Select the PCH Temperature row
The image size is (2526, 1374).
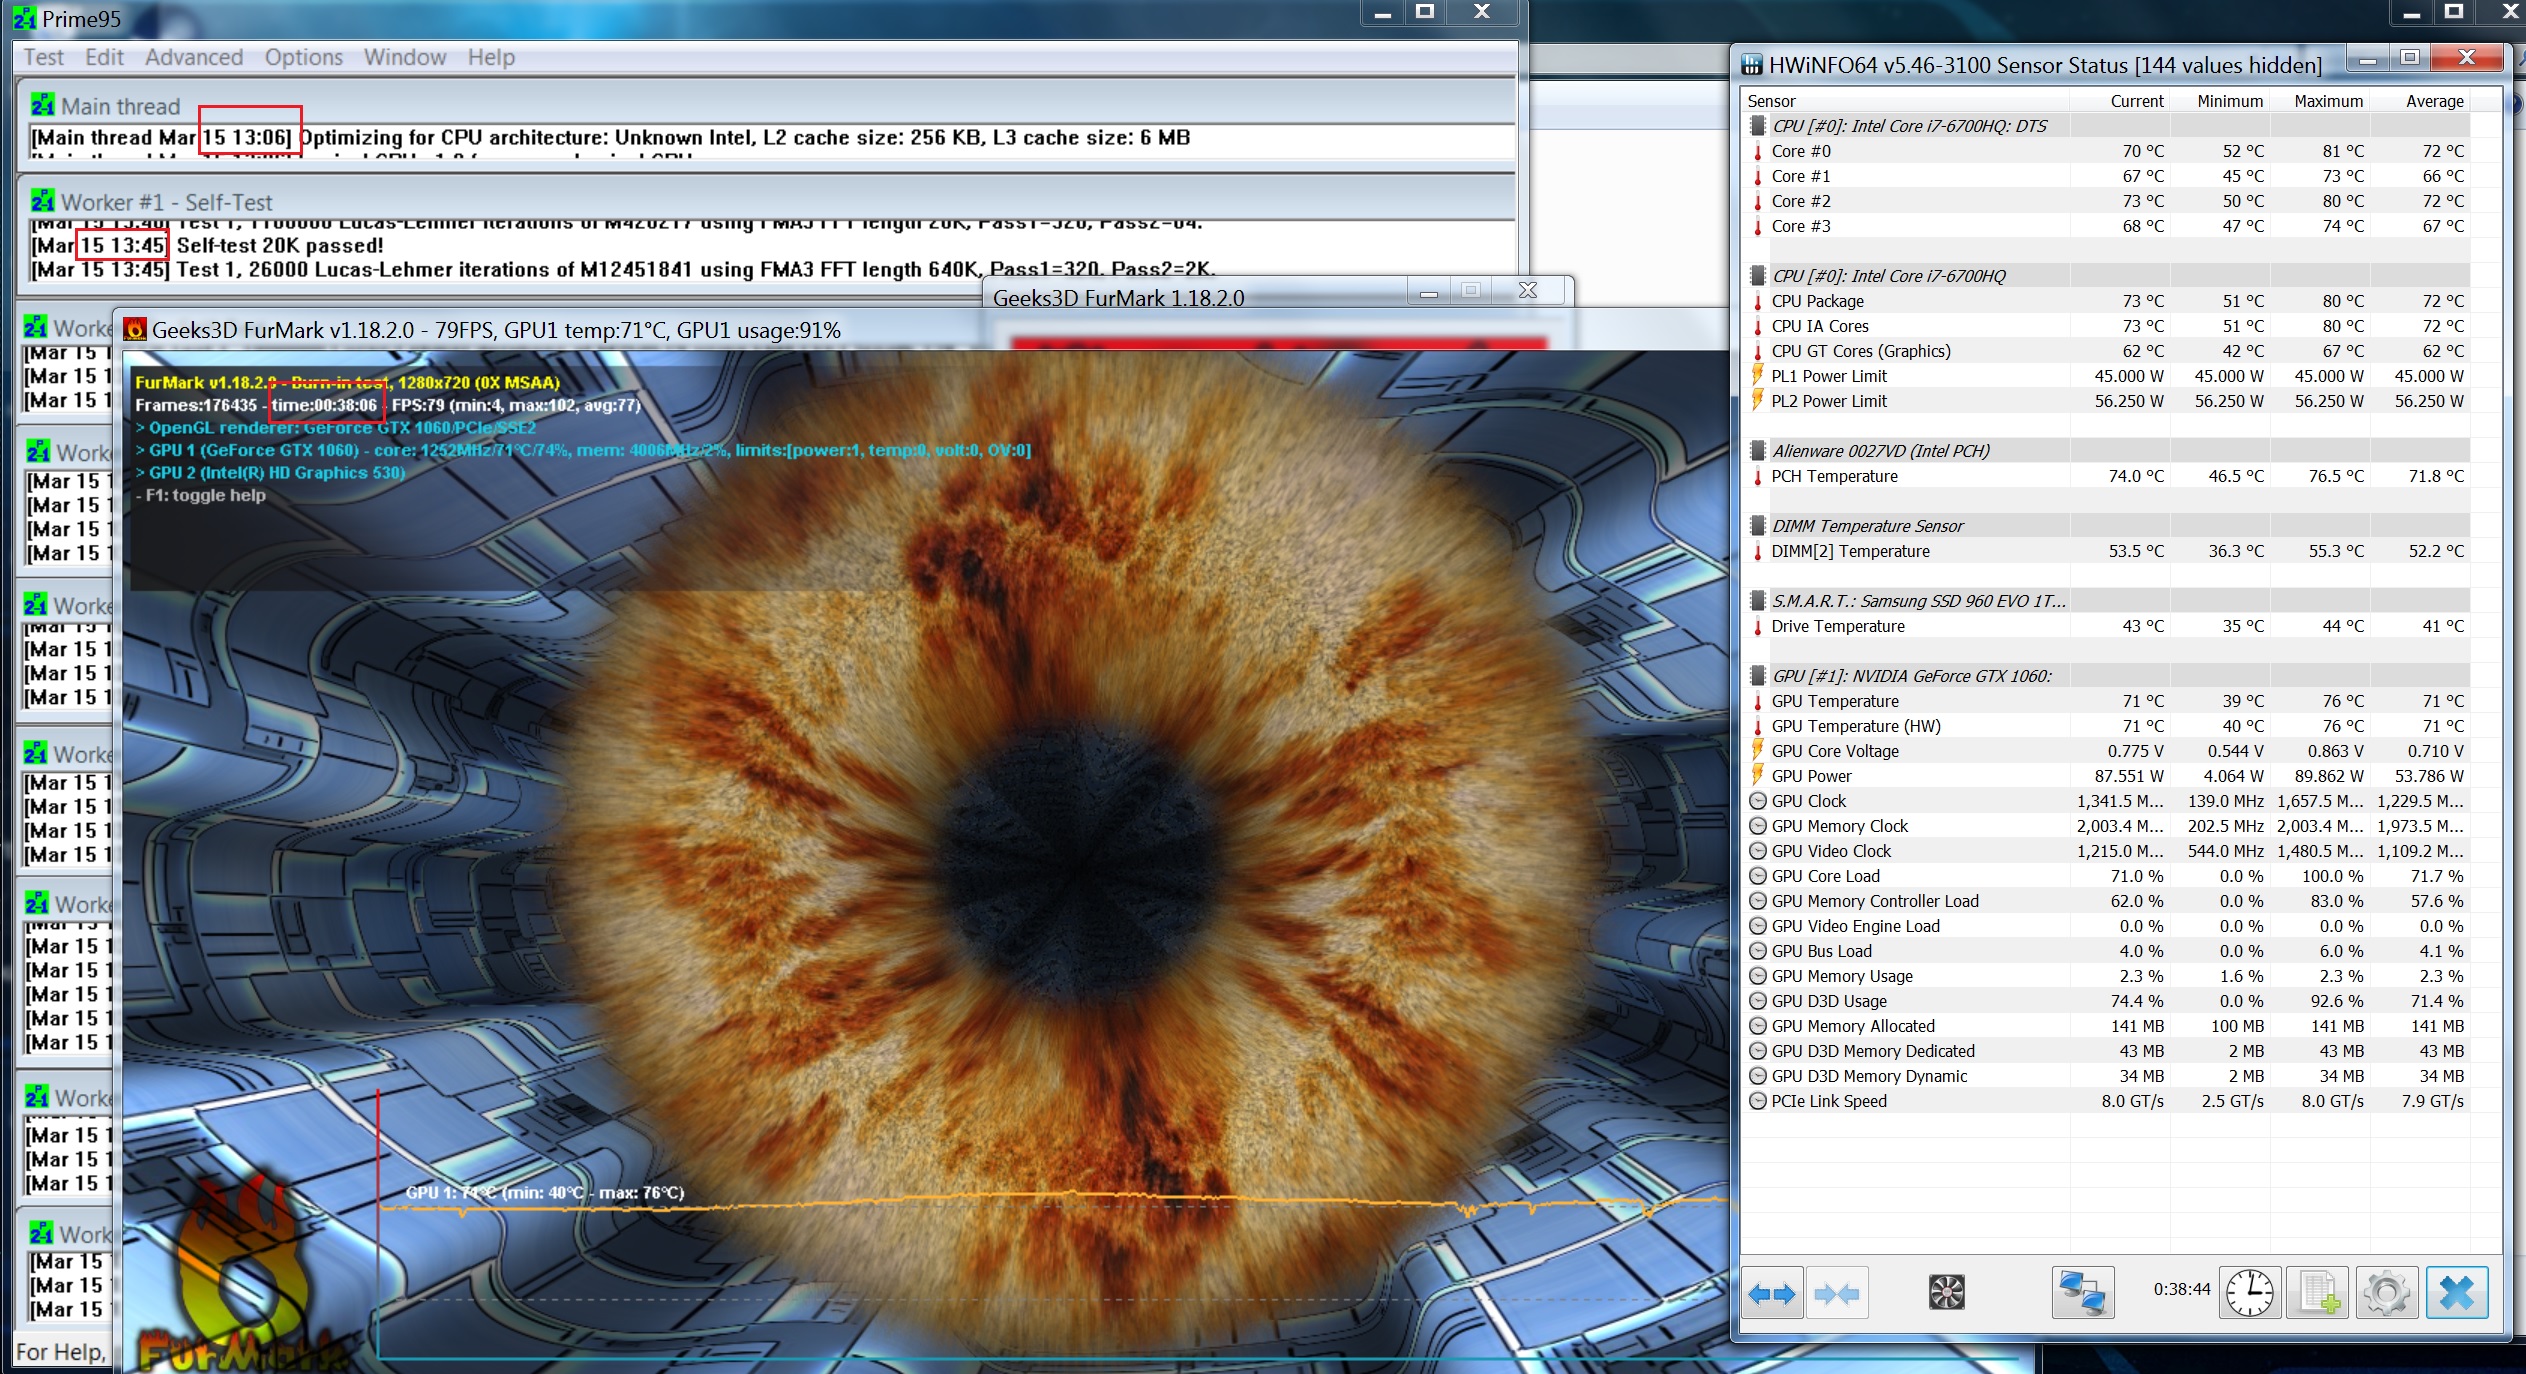pos(2106,476)
